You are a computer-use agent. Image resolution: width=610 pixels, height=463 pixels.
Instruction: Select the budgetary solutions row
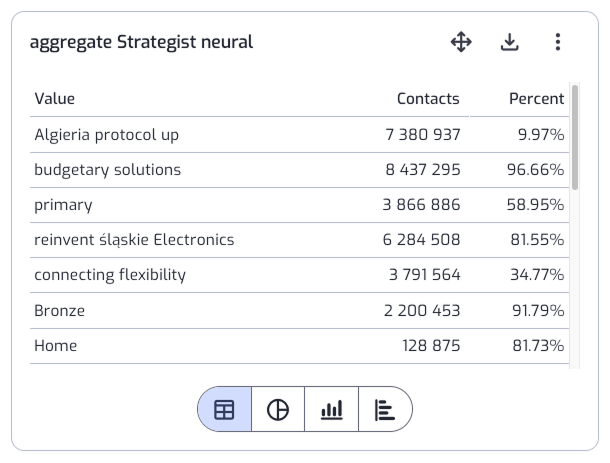(x=299, y=170)
